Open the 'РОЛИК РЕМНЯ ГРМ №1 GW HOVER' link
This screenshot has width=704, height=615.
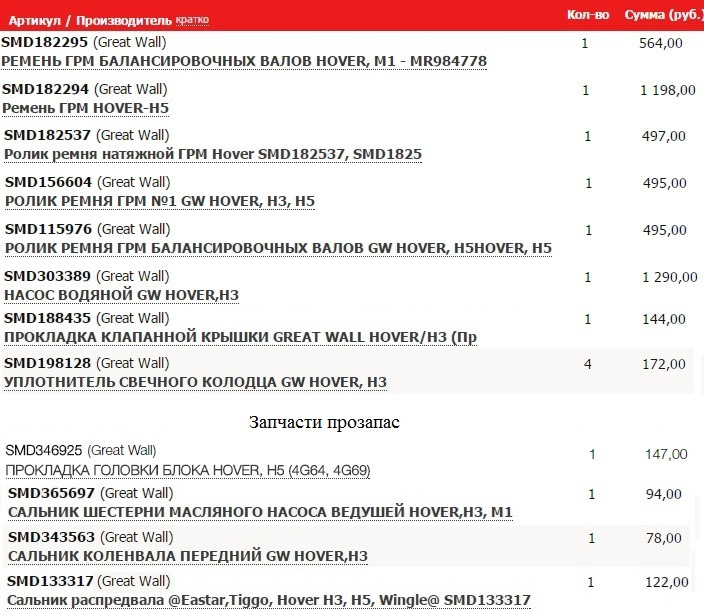[160, 201]
